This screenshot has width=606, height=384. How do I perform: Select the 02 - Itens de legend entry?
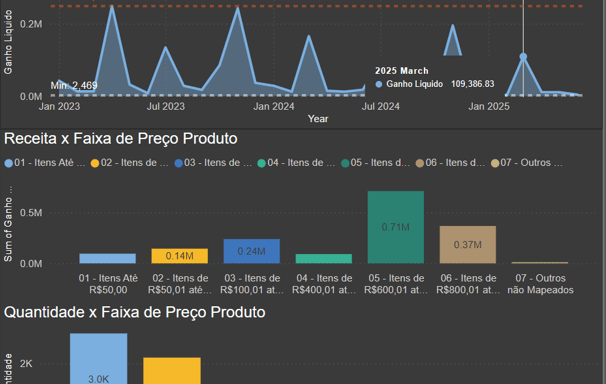pyautogui.click(x=129, y=163)
